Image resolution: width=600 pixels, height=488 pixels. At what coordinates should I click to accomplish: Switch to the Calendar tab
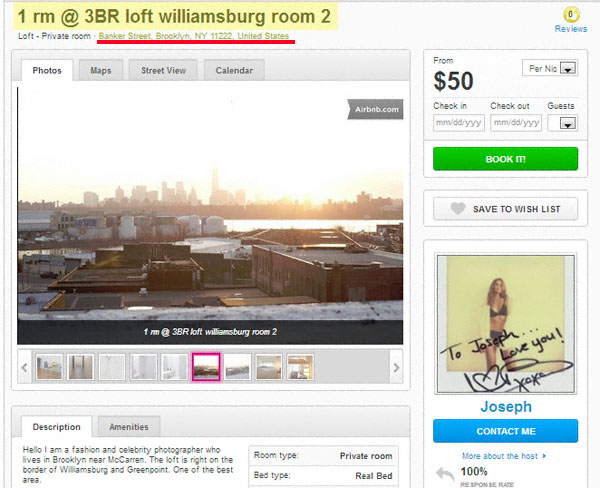[x=234, y=70]
